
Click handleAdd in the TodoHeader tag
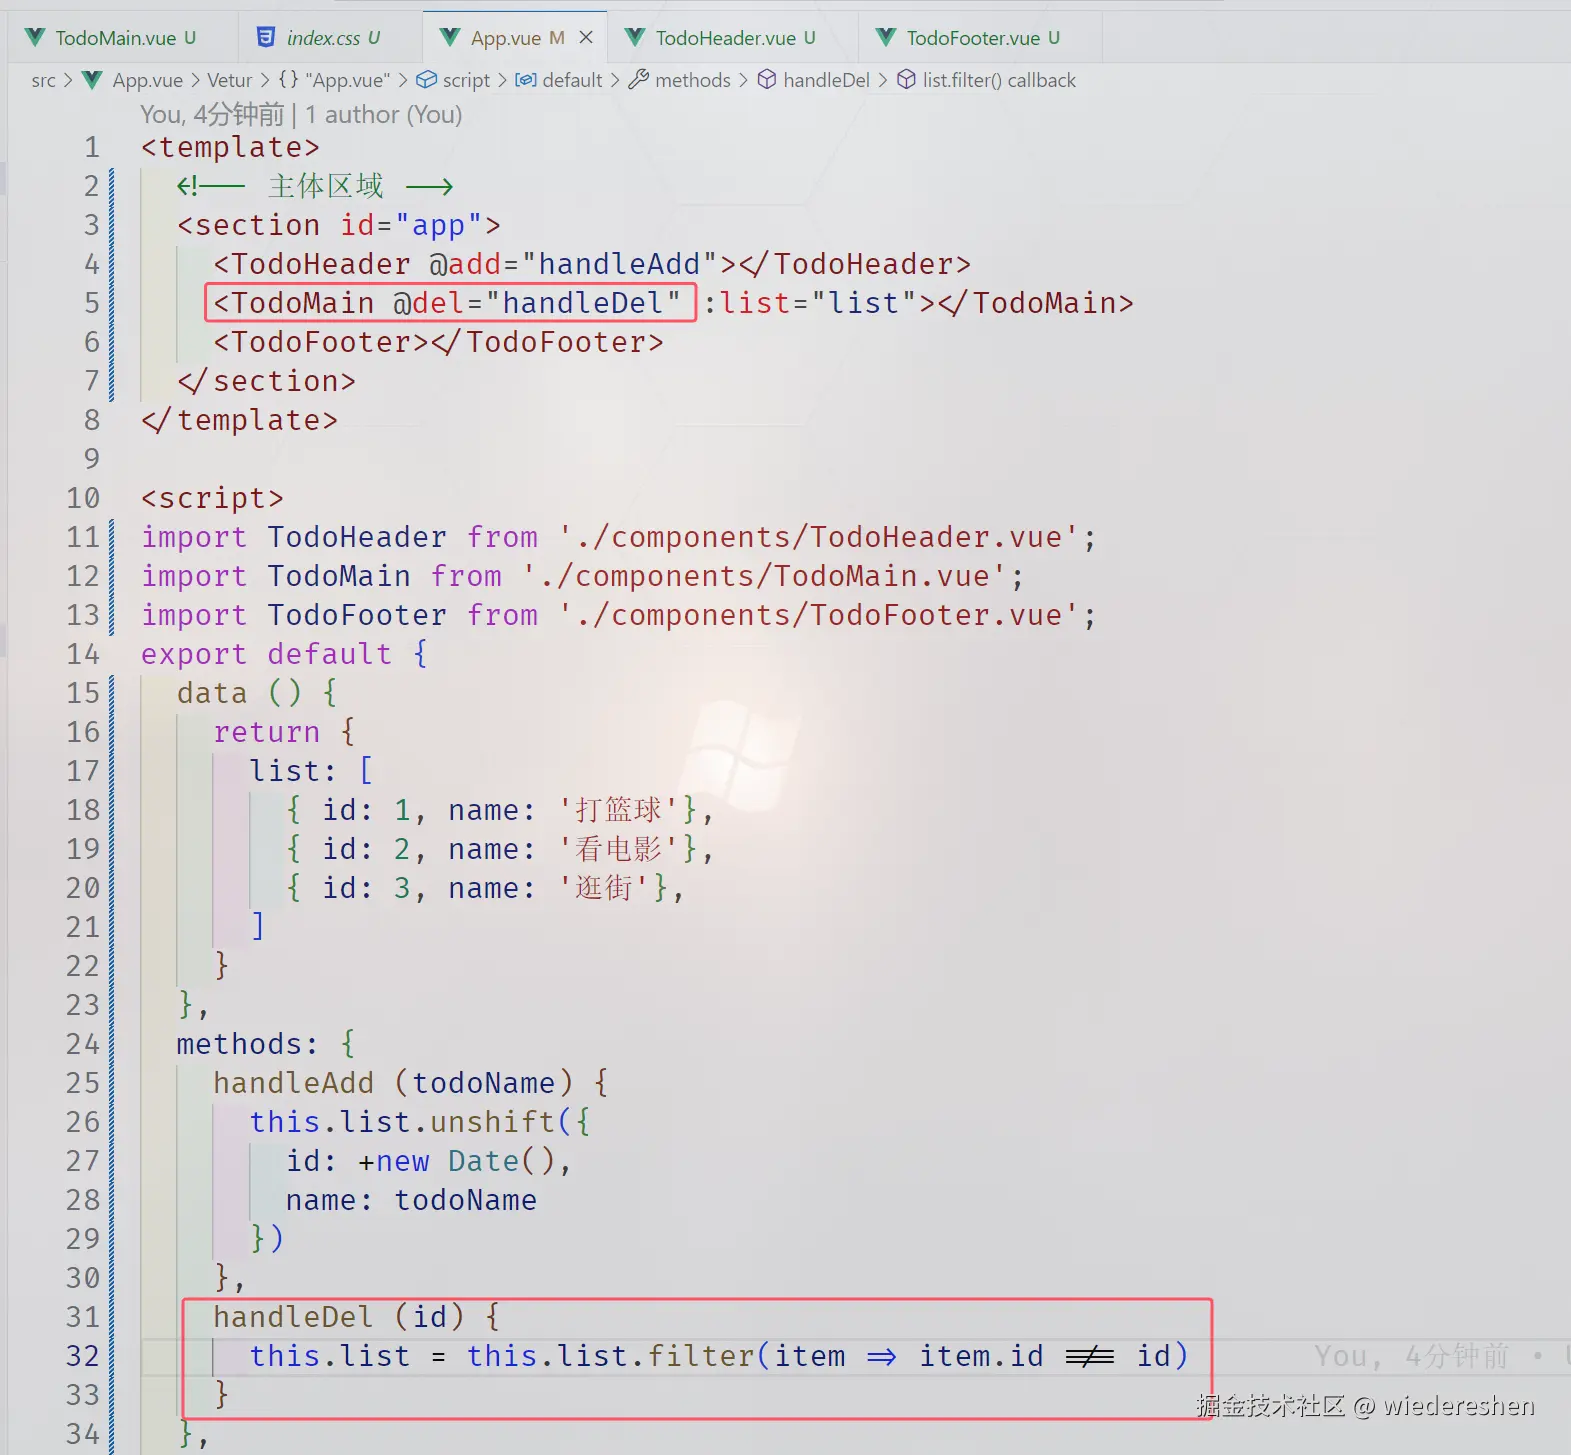coord(619,264)
